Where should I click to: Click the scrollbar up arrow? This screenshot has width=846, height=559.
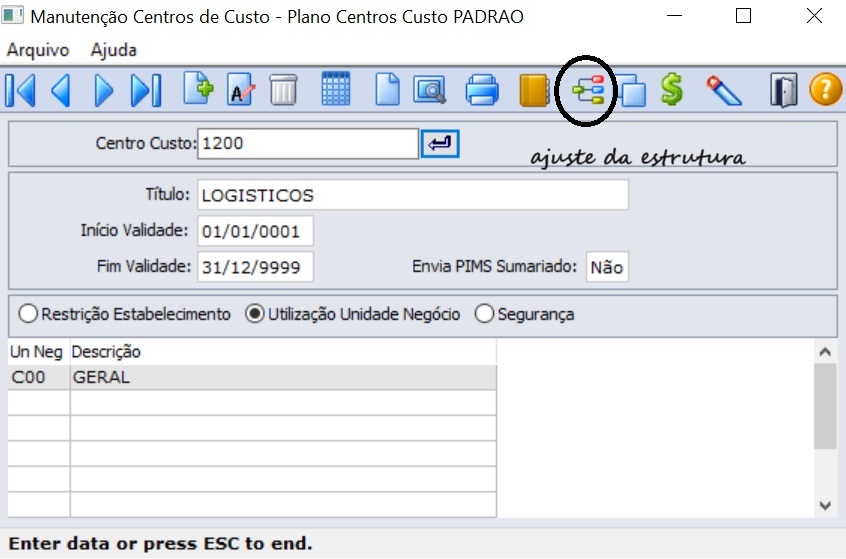825,352
